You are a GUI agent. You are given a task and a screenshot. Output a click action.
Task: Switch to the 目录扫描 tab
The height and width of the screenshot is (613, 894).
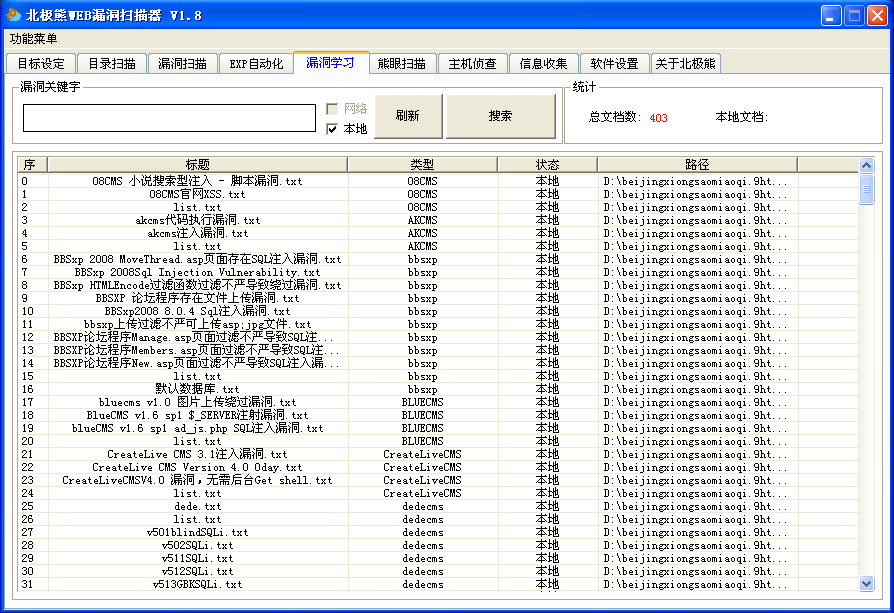[111, 62]
